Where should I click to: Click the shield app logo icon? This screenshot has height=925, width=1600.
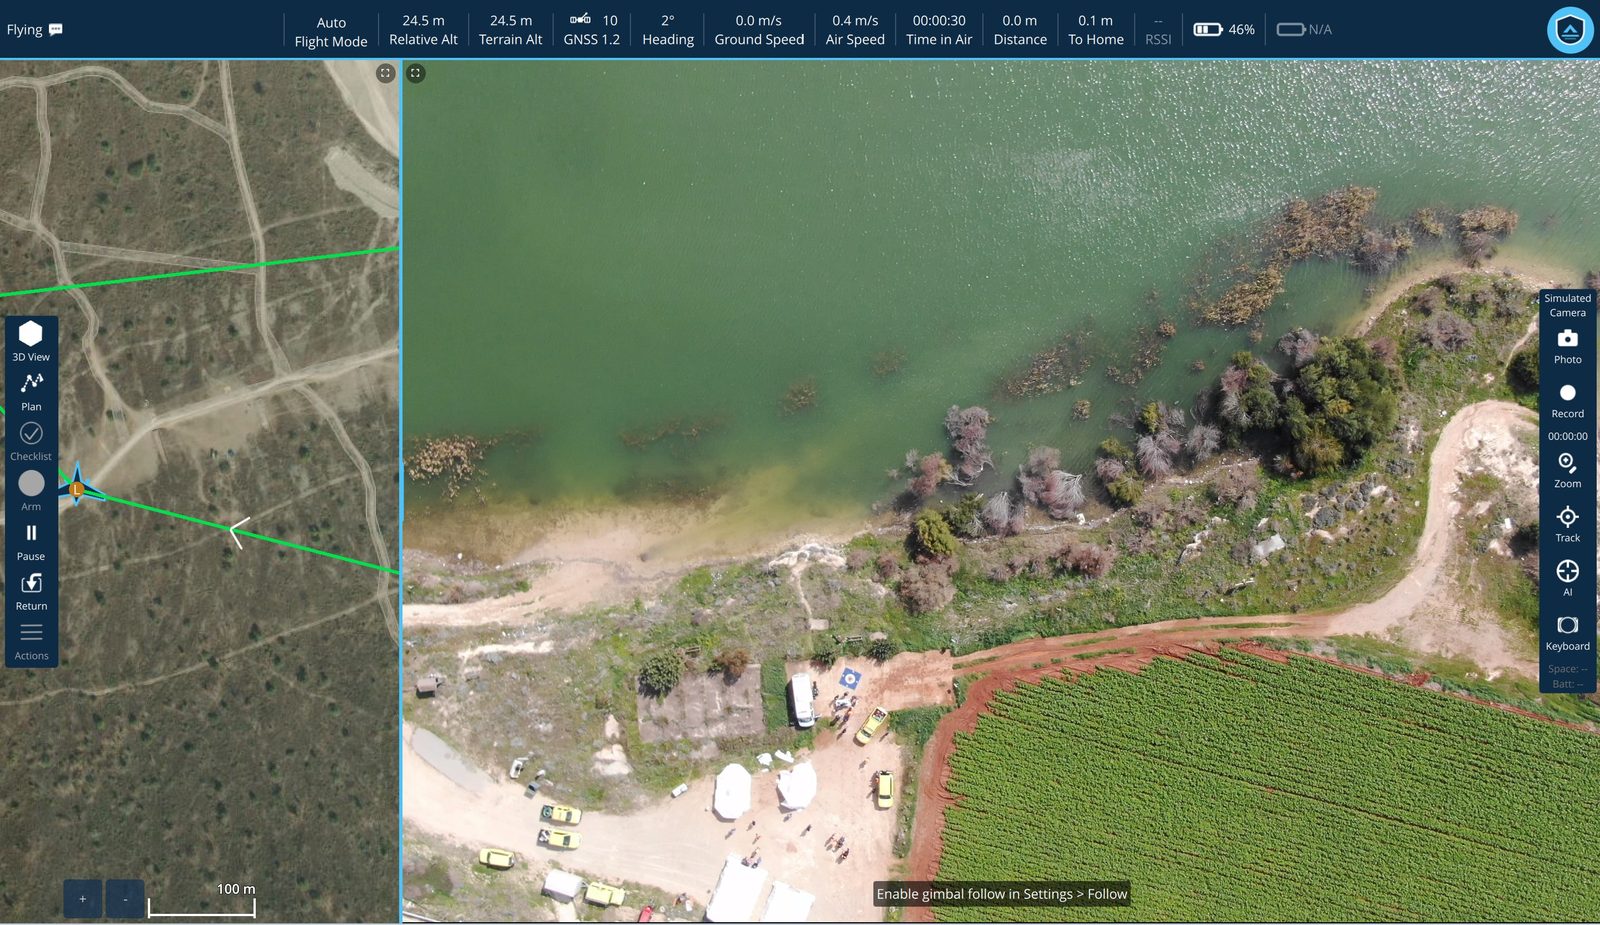[x=1570, y=30]
